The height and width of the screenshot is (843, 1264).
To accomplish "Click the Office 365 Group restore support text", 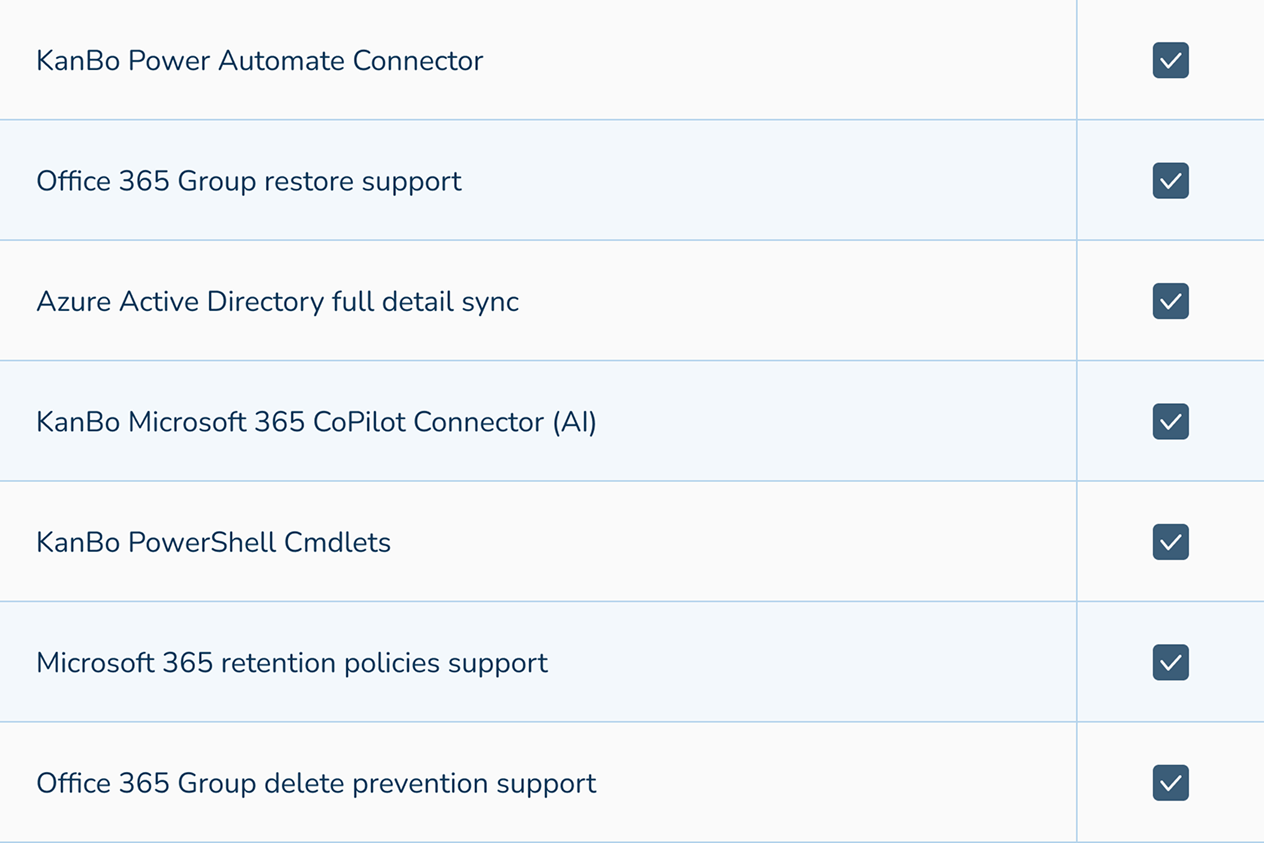I will point(249,182).
